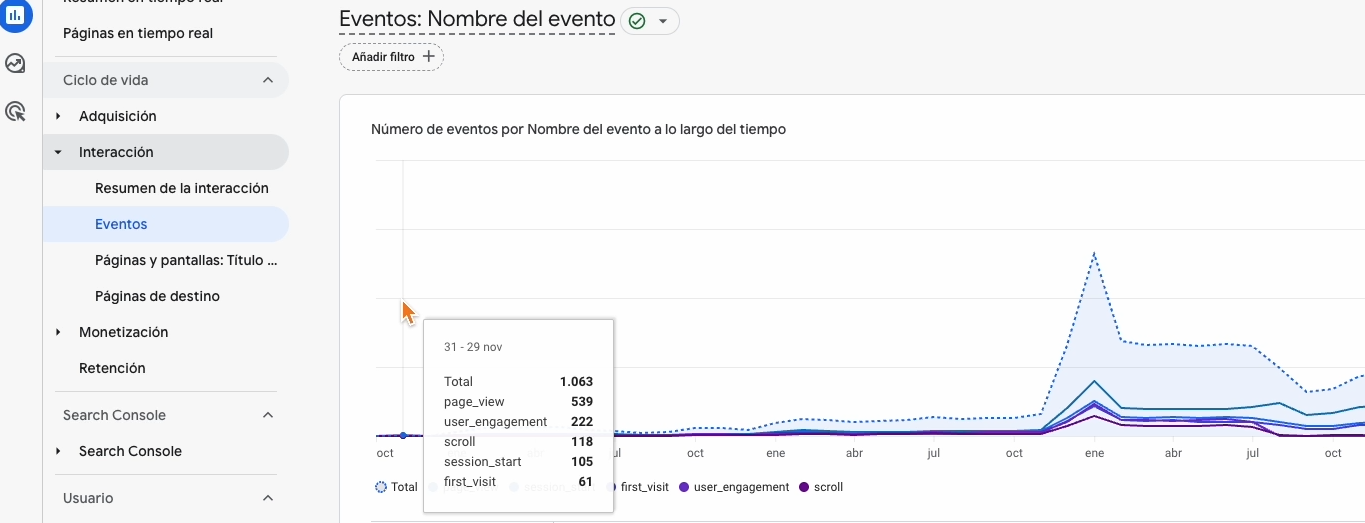
Task: Click the Eventos: Nombre del evento title
Action: 477,19
